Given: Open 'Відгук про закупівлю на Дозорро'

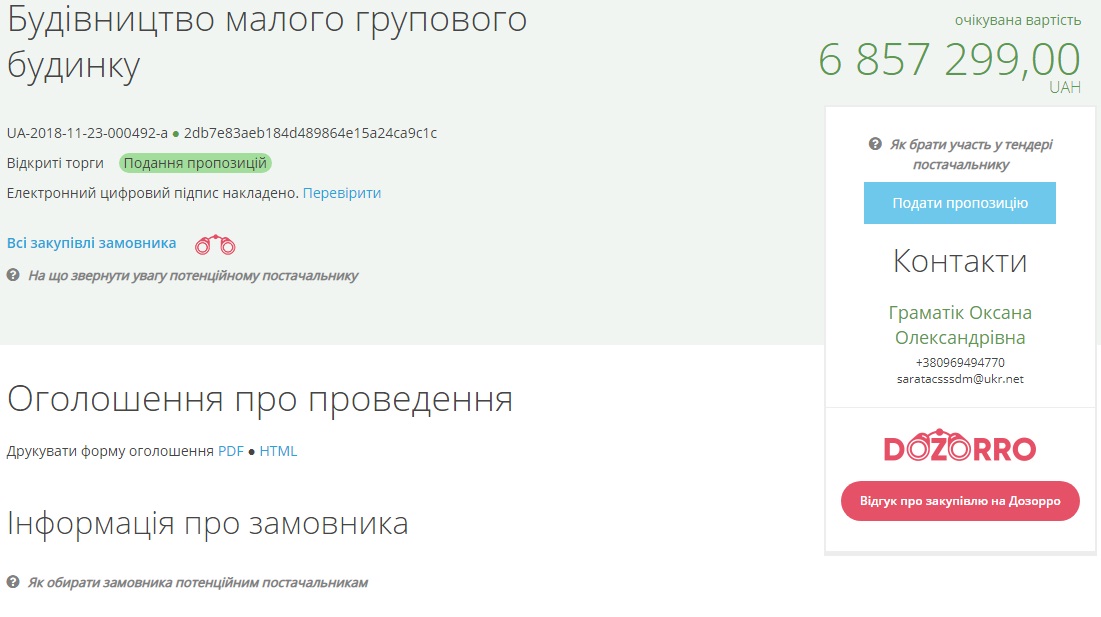Looking at the screenshot, I should tap(959, 501).
